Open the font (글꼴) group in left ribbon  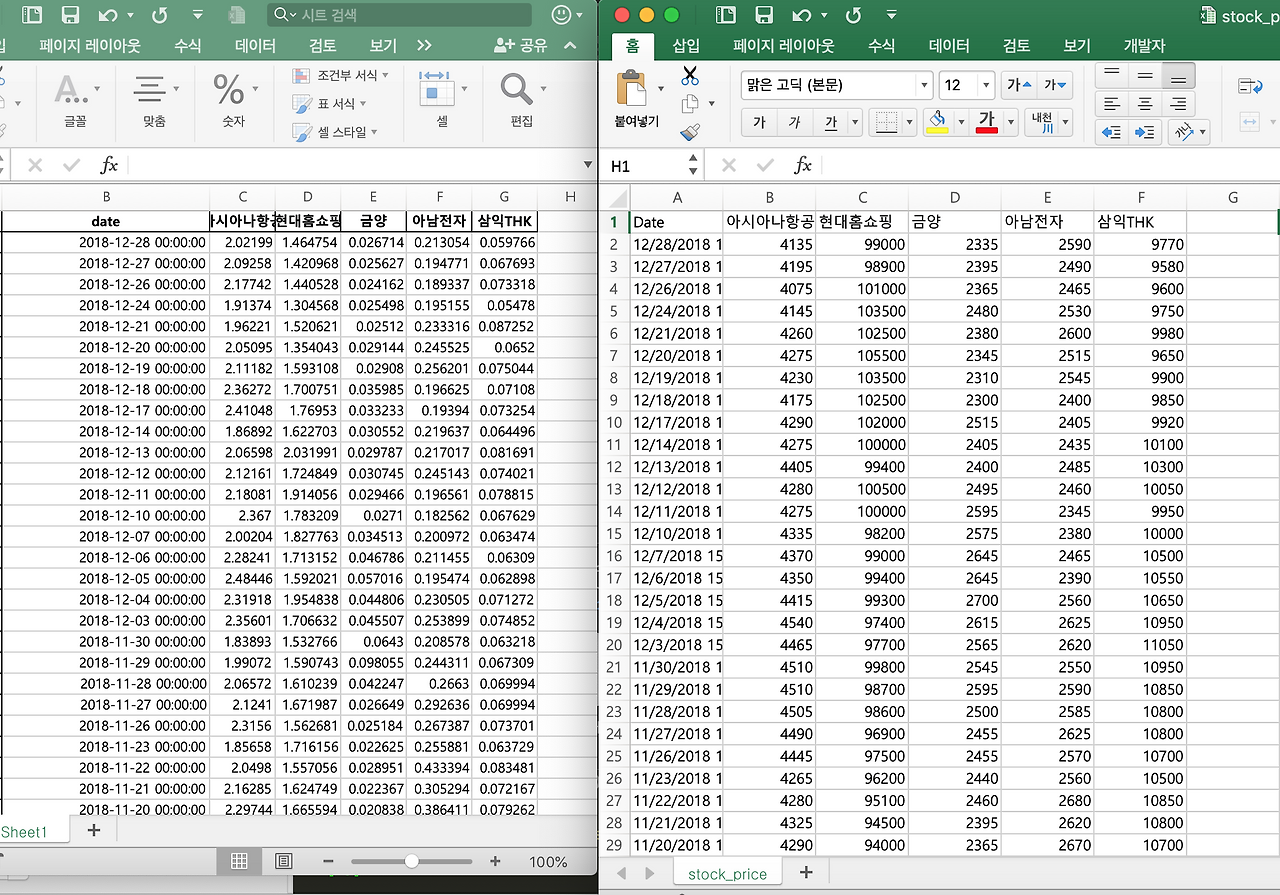(75, 101)
